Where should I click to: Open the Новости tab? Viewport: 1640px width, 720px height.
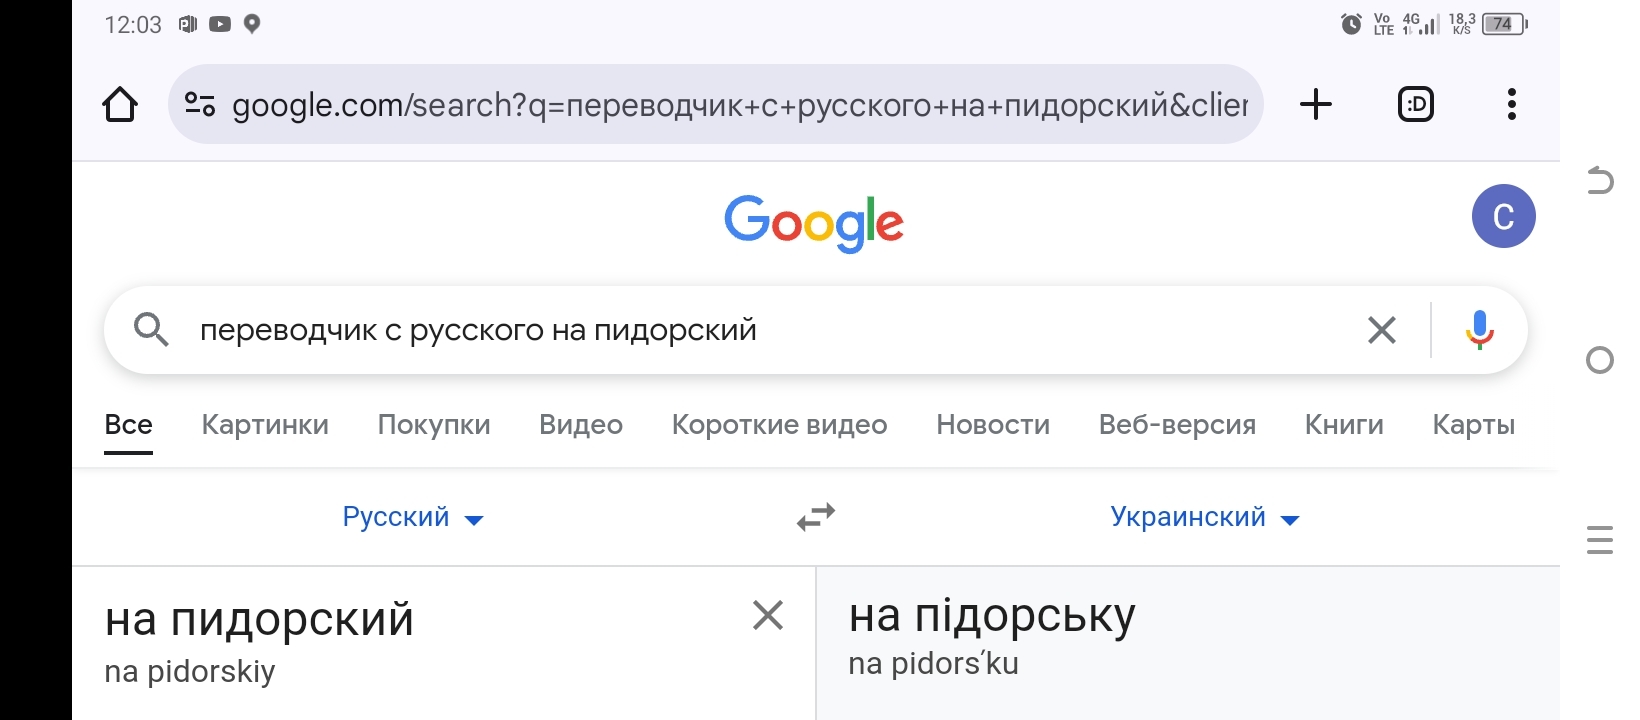(993, 425)
